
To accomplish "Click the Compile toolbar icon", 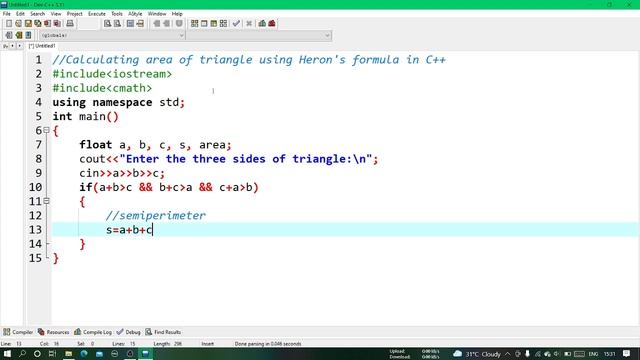I will pyautogui.click(x=194, y=24).
